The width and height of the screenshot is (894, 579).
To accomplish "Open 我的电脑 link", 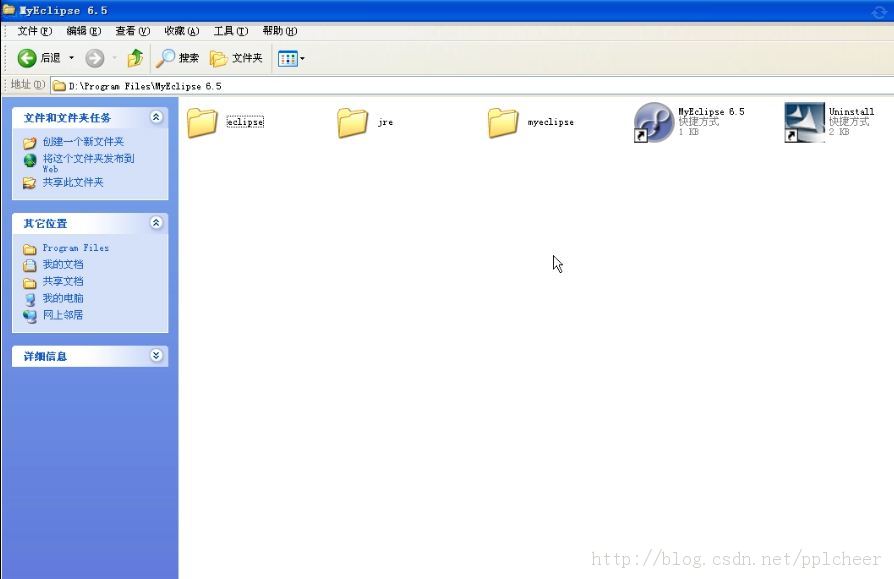I will [63, 298].
